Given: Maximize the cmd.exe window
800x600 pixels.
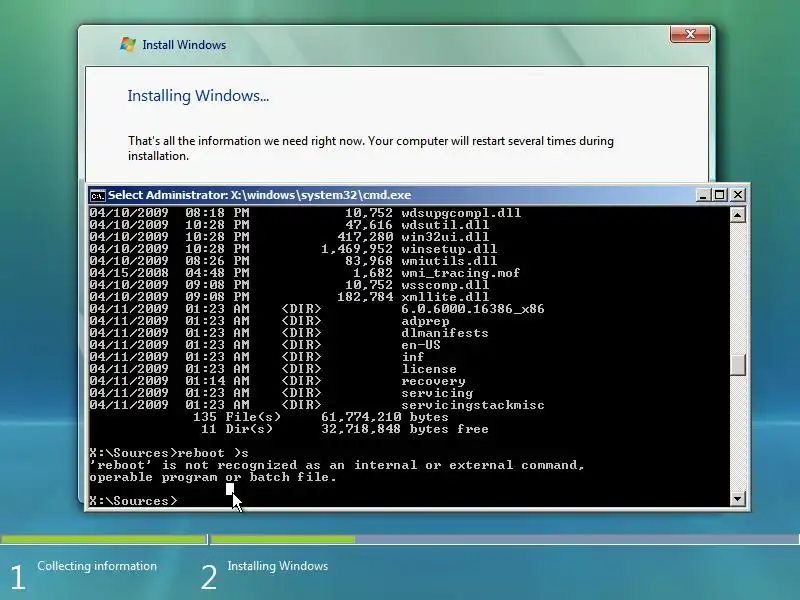Looking at the screenshot, I should tap(720, 195).
